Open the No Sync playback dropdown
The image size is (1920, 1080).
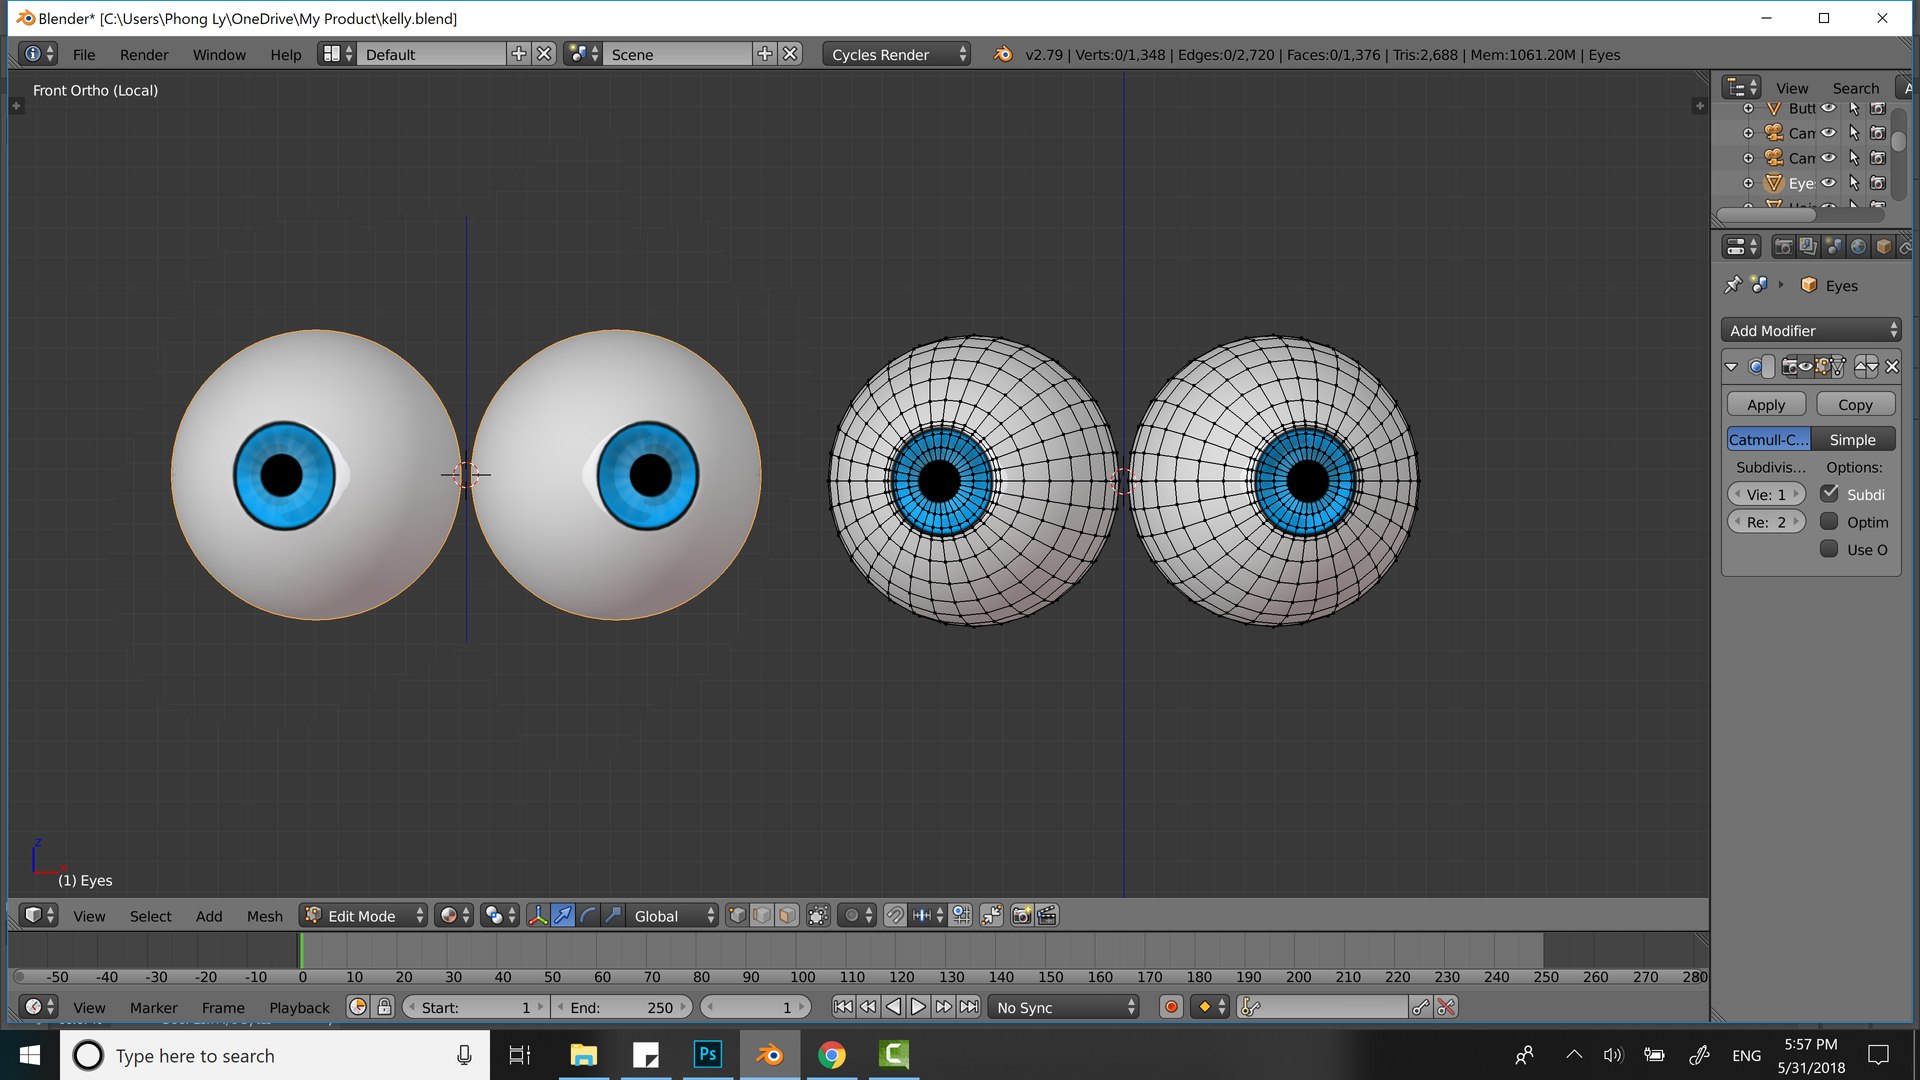point(1065,1007)
